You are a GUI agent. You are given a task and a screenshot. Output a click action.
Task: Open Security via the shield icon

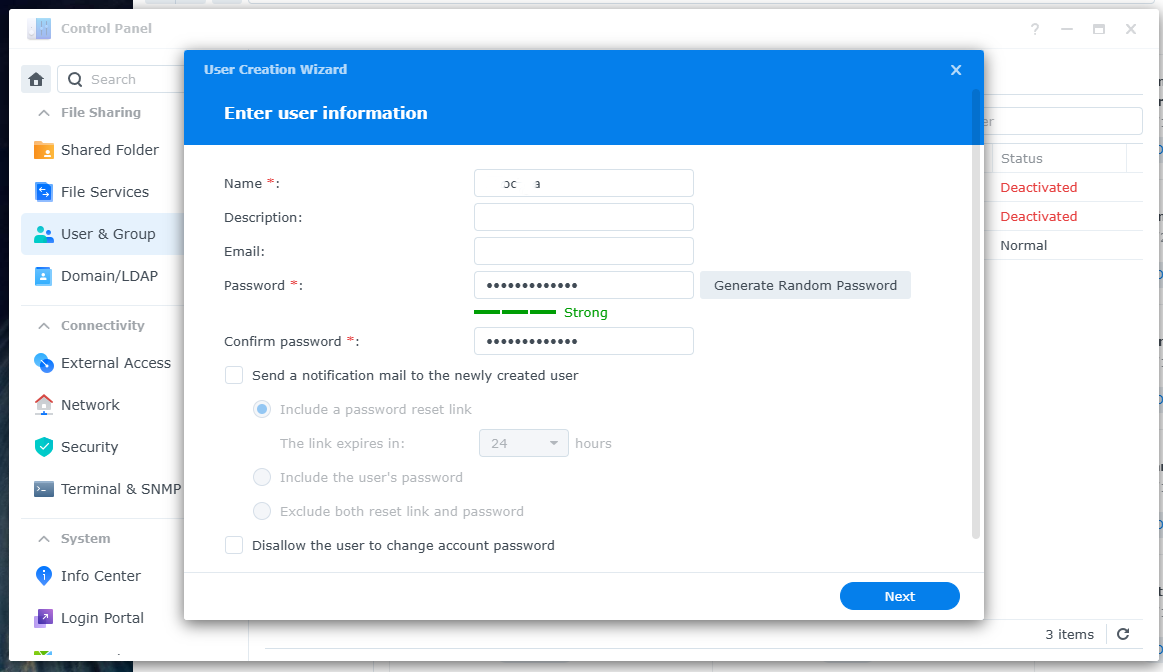[44, 447]
